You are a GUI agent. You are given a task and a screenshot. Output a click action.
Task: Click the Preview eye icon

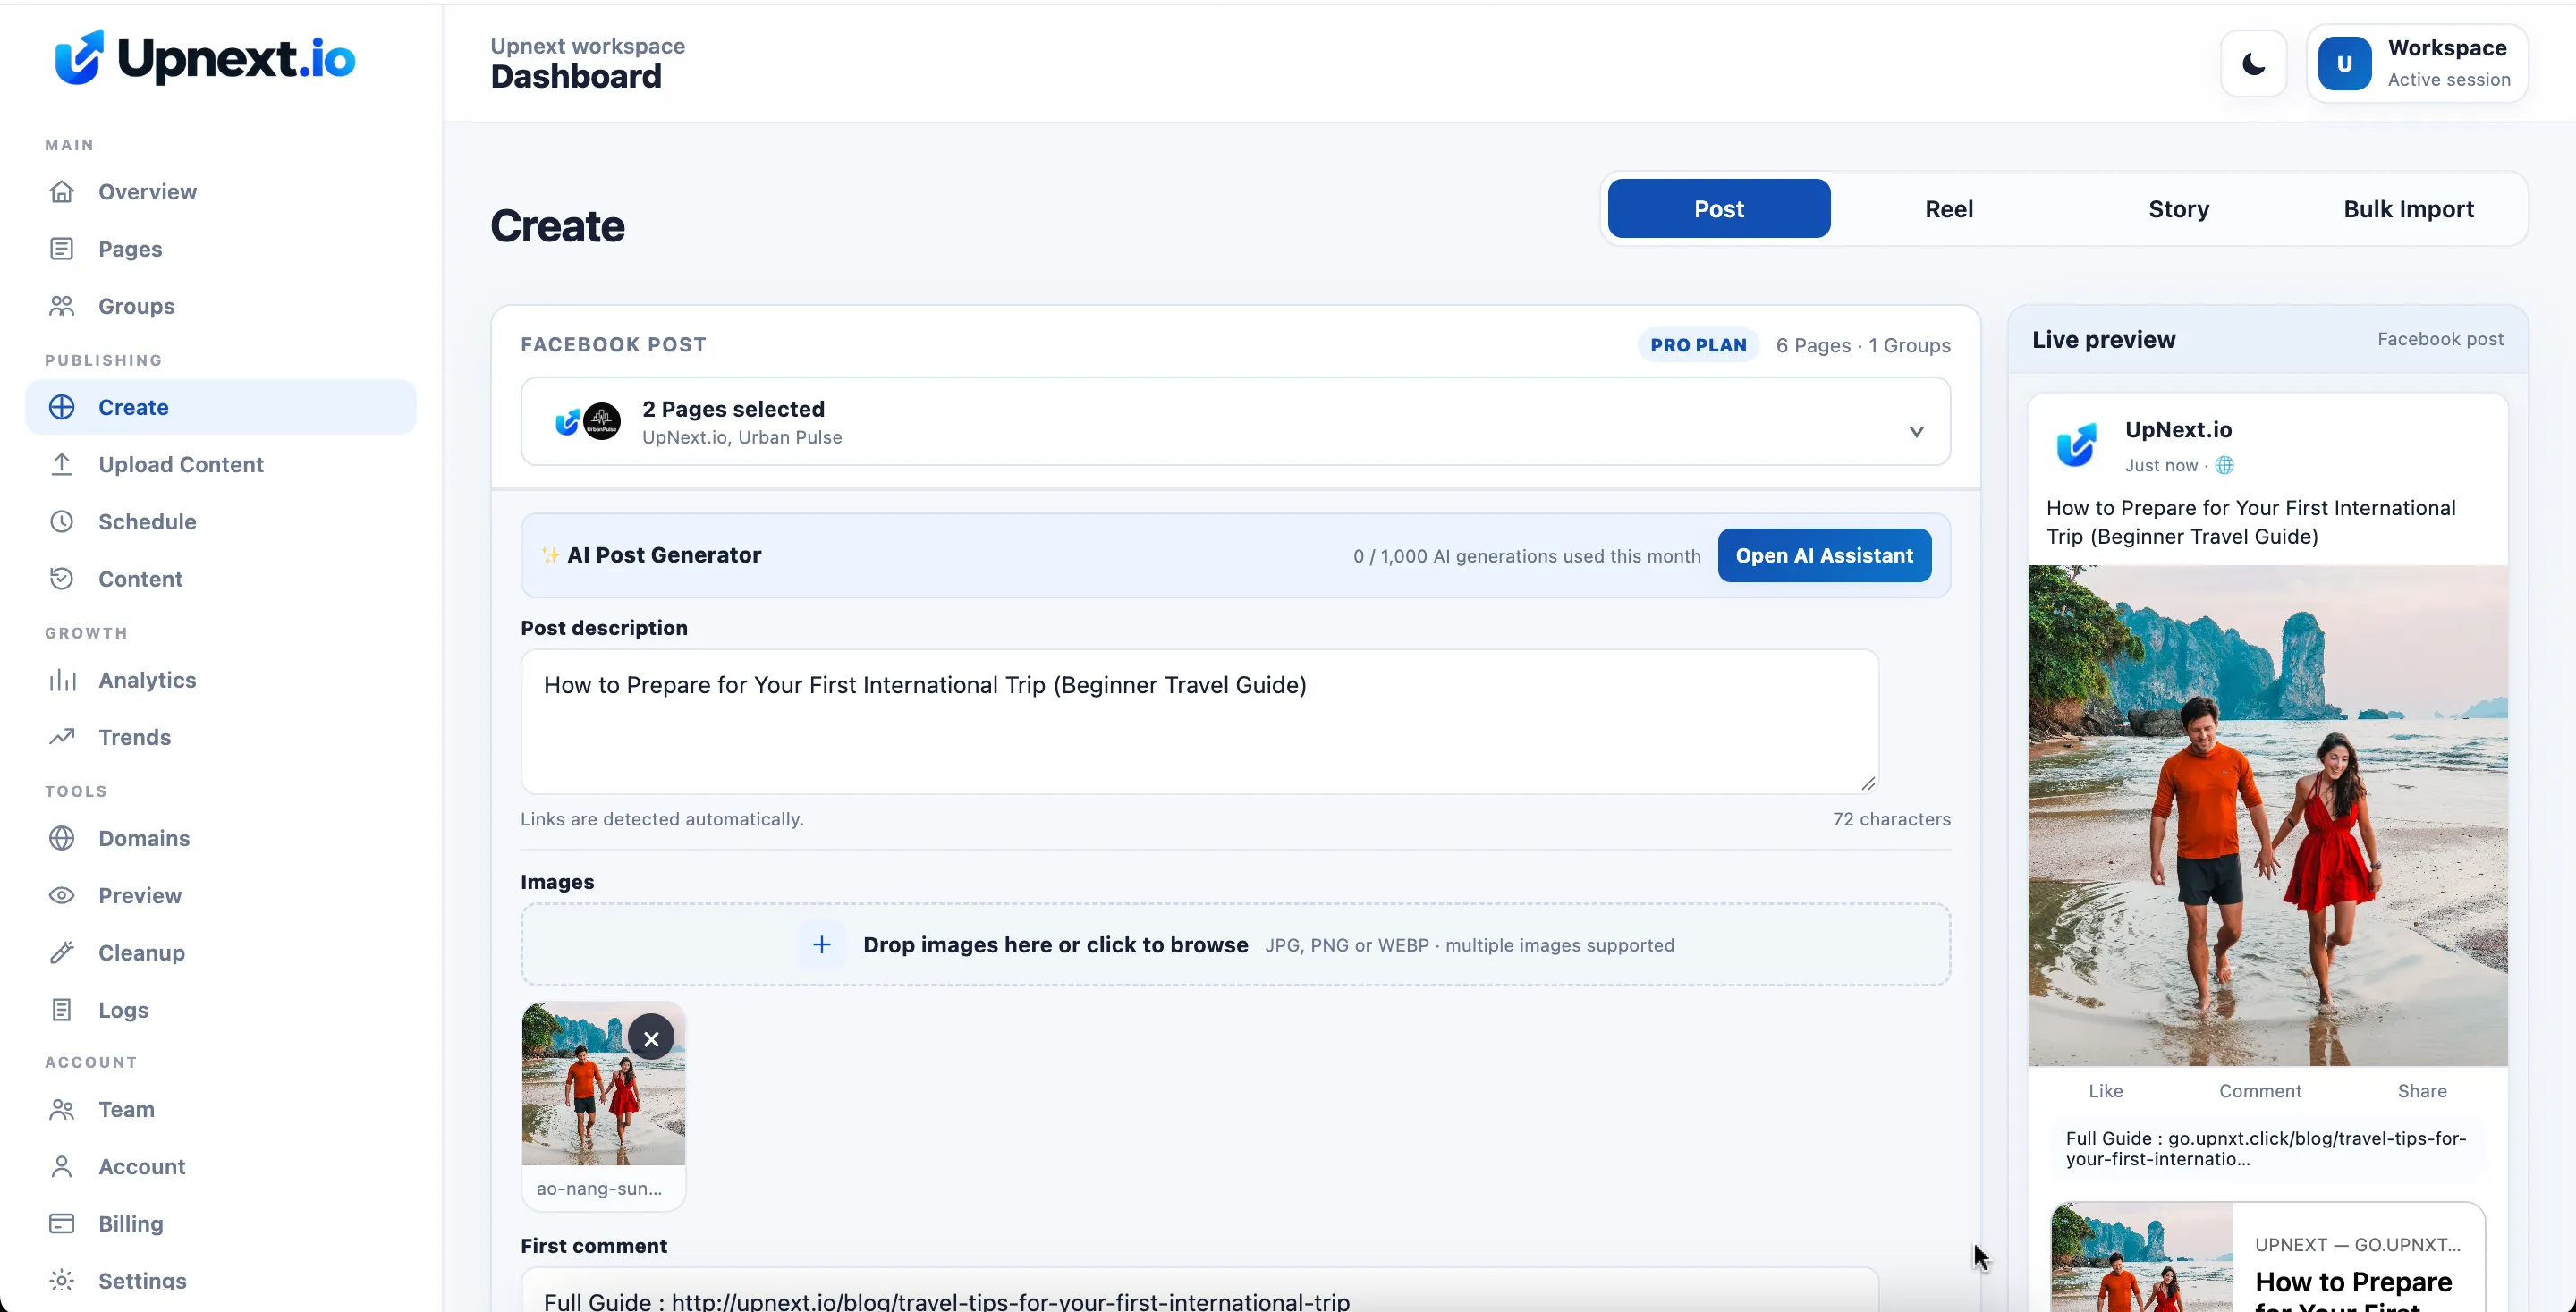click(x=62, y=895)
